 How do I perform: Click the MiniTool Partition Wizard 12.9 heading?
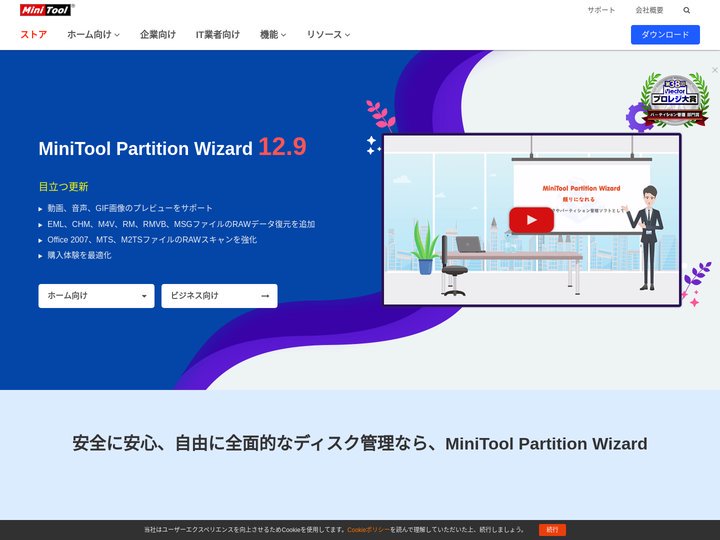[172, 147]
